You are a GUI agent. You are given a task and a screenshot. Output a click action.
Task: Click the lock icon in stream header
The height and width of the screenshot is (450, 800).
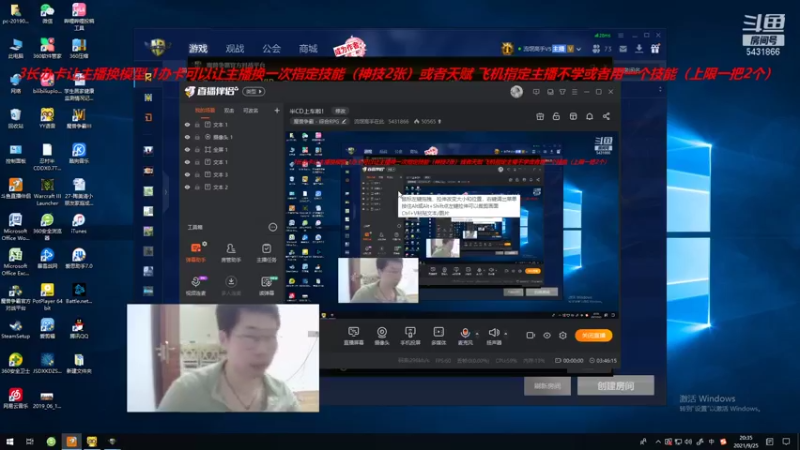[556, 116]
